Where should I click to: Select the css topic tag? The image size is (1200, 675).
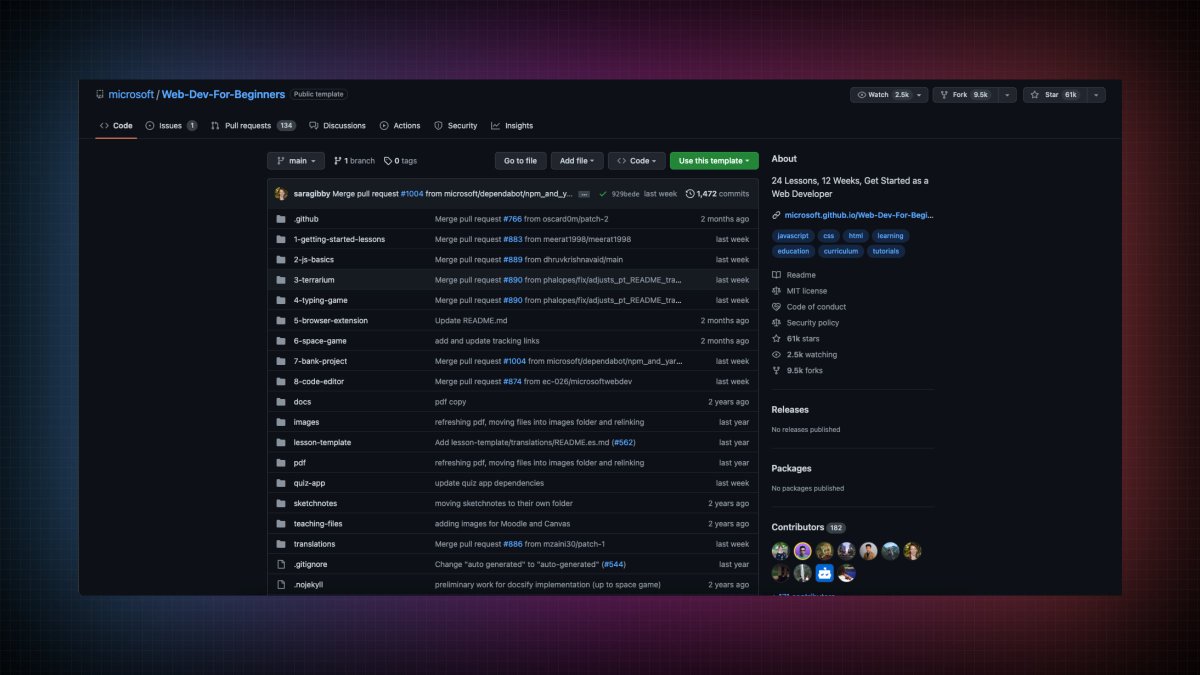pos(828,236)
